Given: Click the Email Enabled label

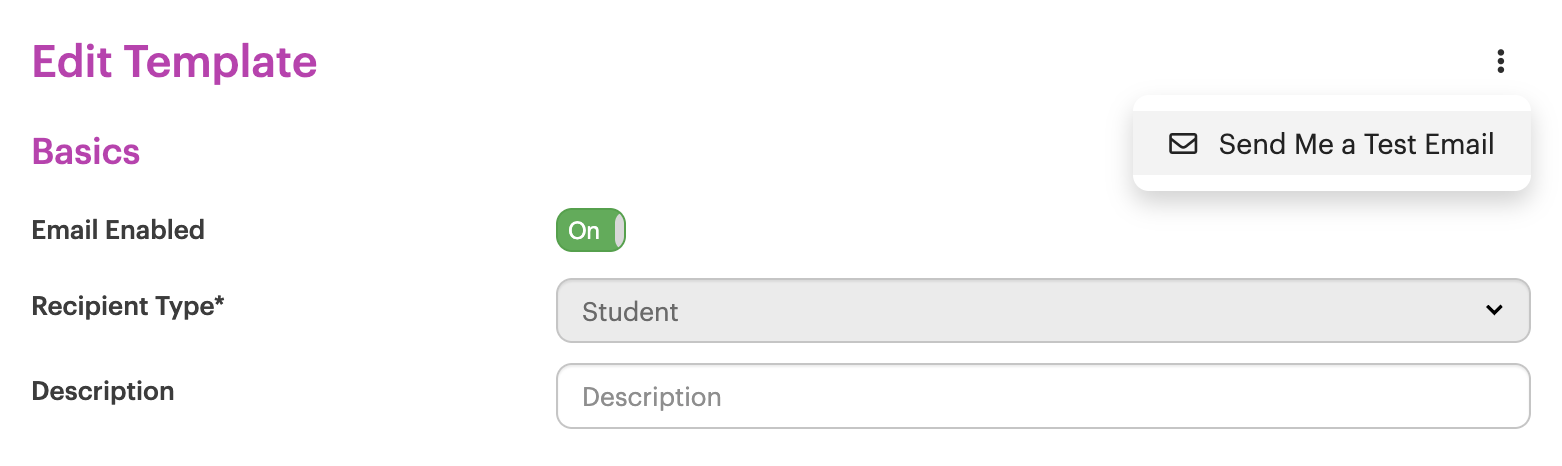Looking at the screenshot, I should pos(118,230).
